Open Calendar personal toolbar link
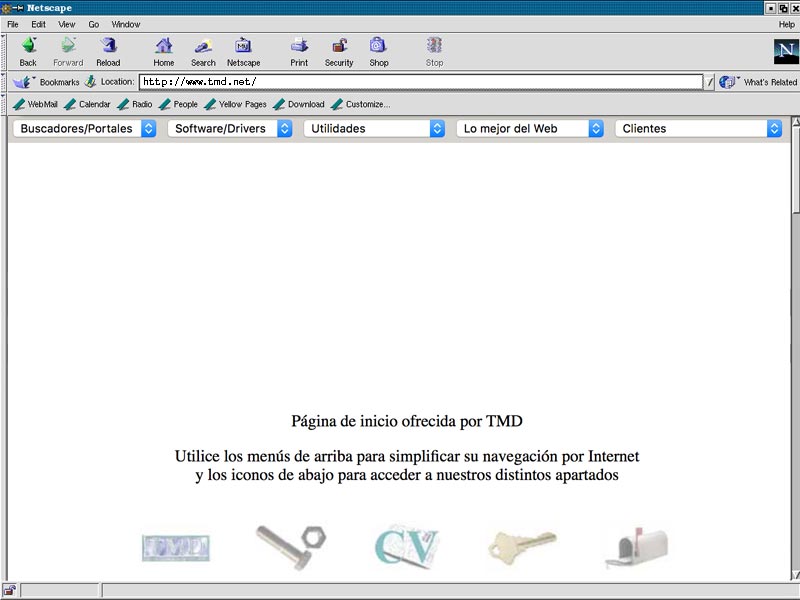800x600 pixels. click(87, 104)
